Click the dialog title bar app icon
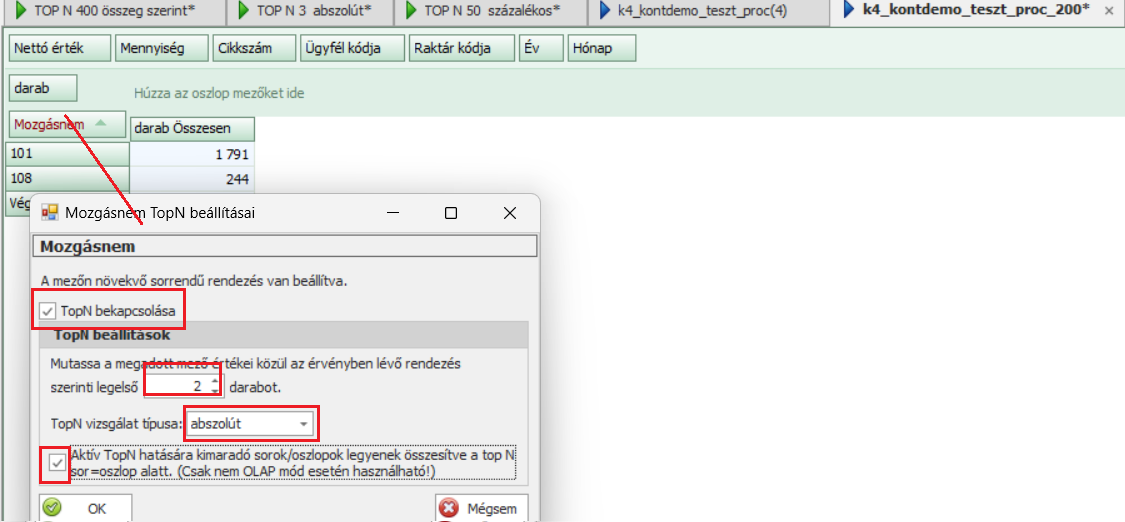Viewport: 1125px width, 522px height. [49, 212]
